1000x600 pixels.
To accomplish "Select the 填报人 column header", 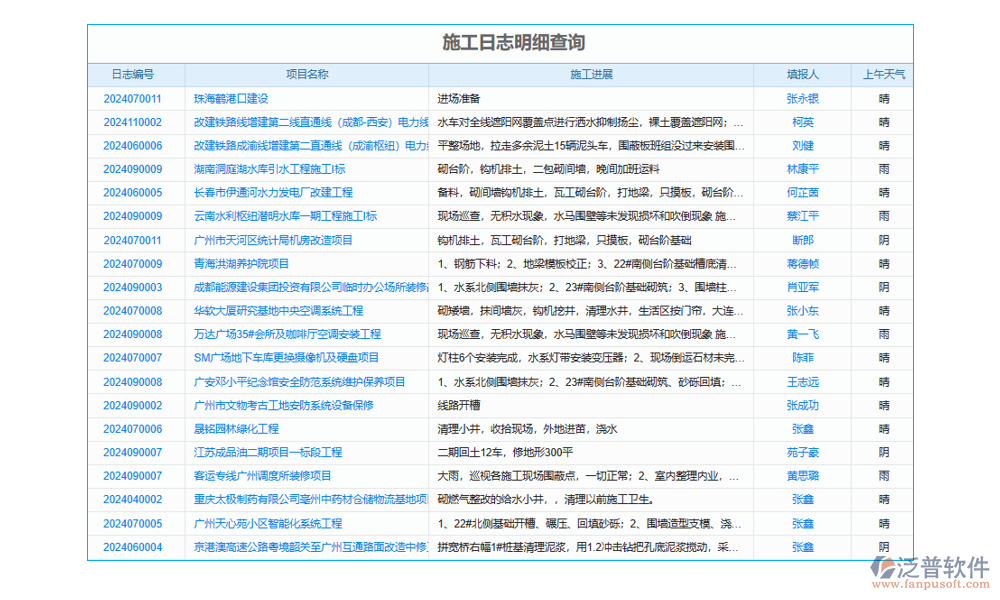I will tap(802, 75).
